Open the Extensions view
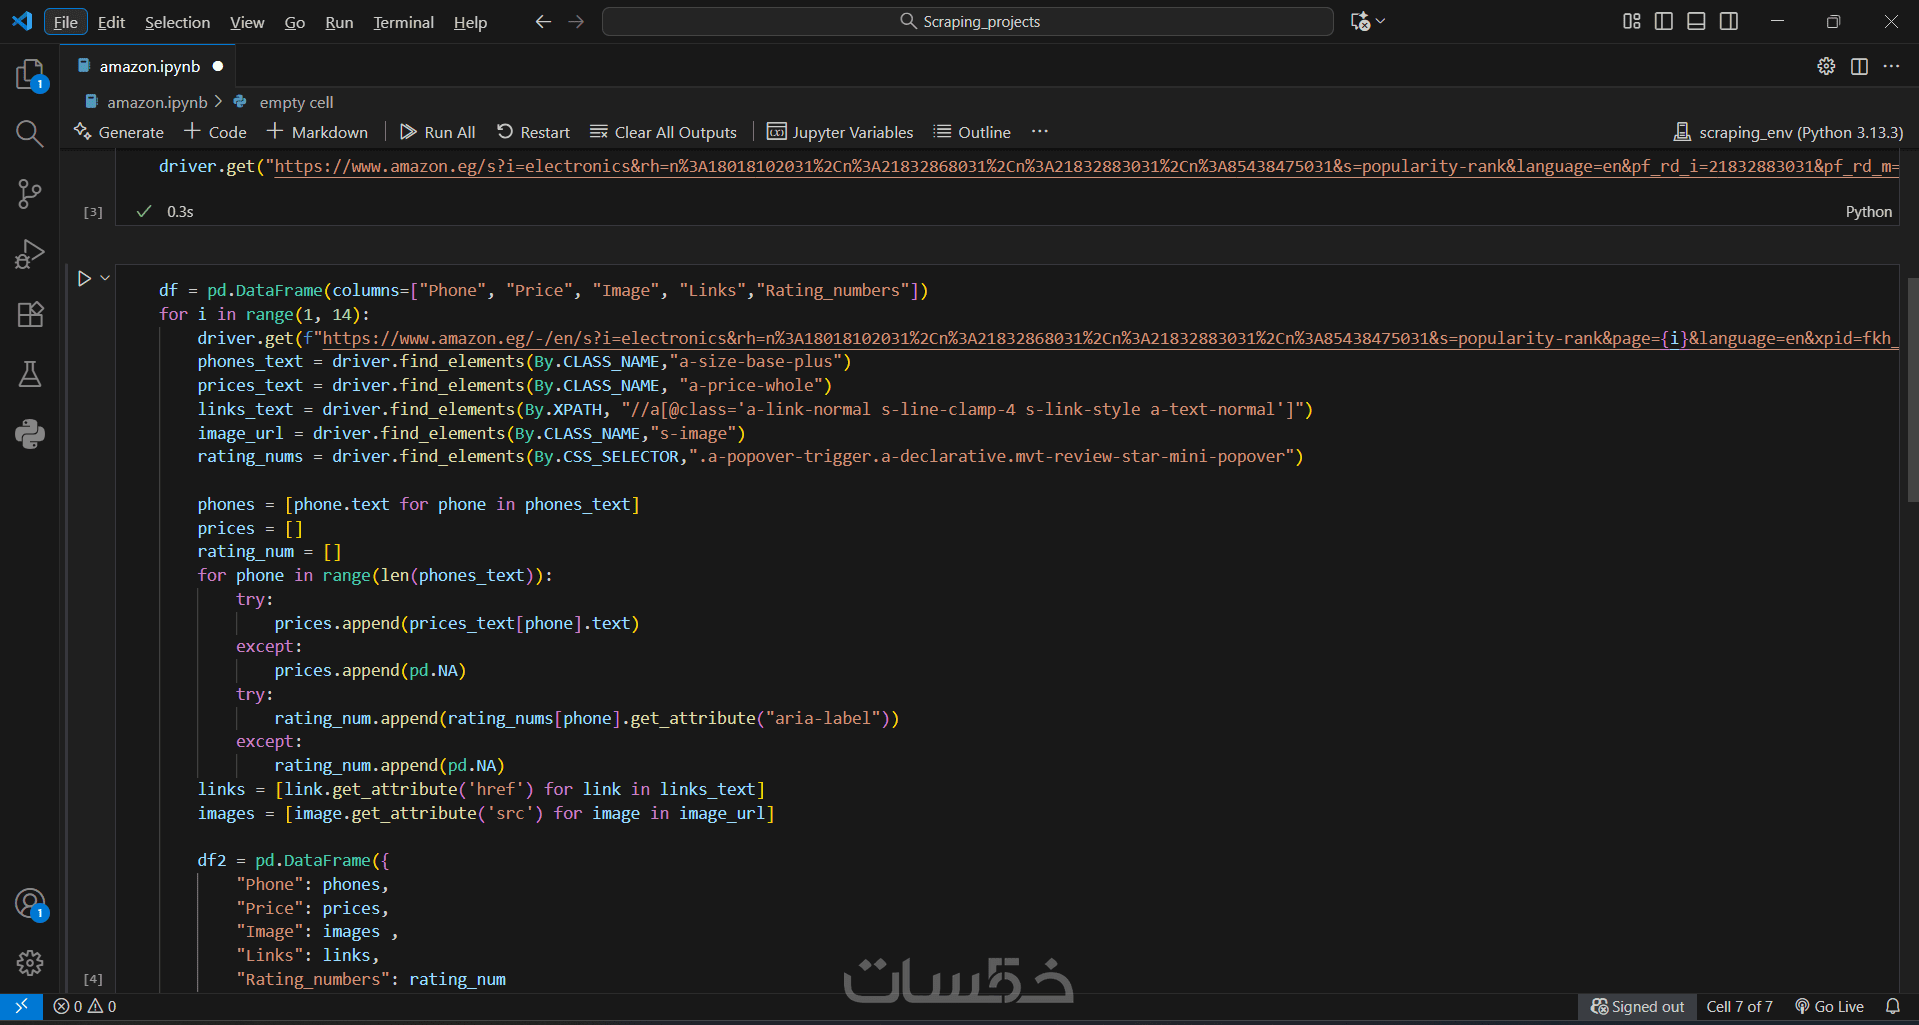1919x1025 pixels. click(30, 314)
